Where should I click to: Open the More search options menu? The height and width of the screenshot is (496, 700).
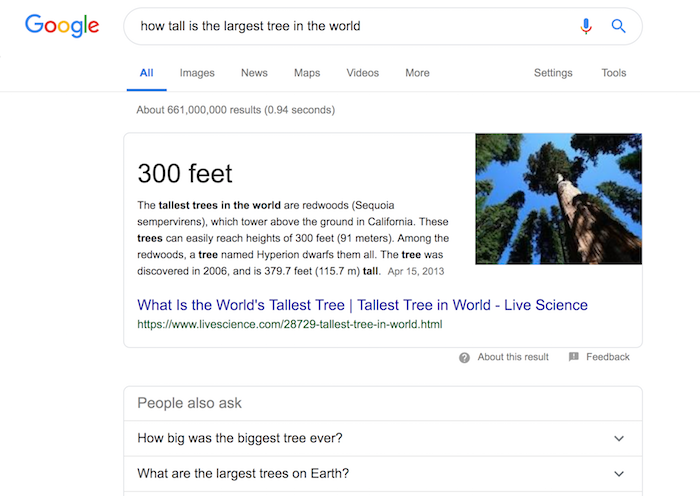pyautogui.click(x=417, y=73)
